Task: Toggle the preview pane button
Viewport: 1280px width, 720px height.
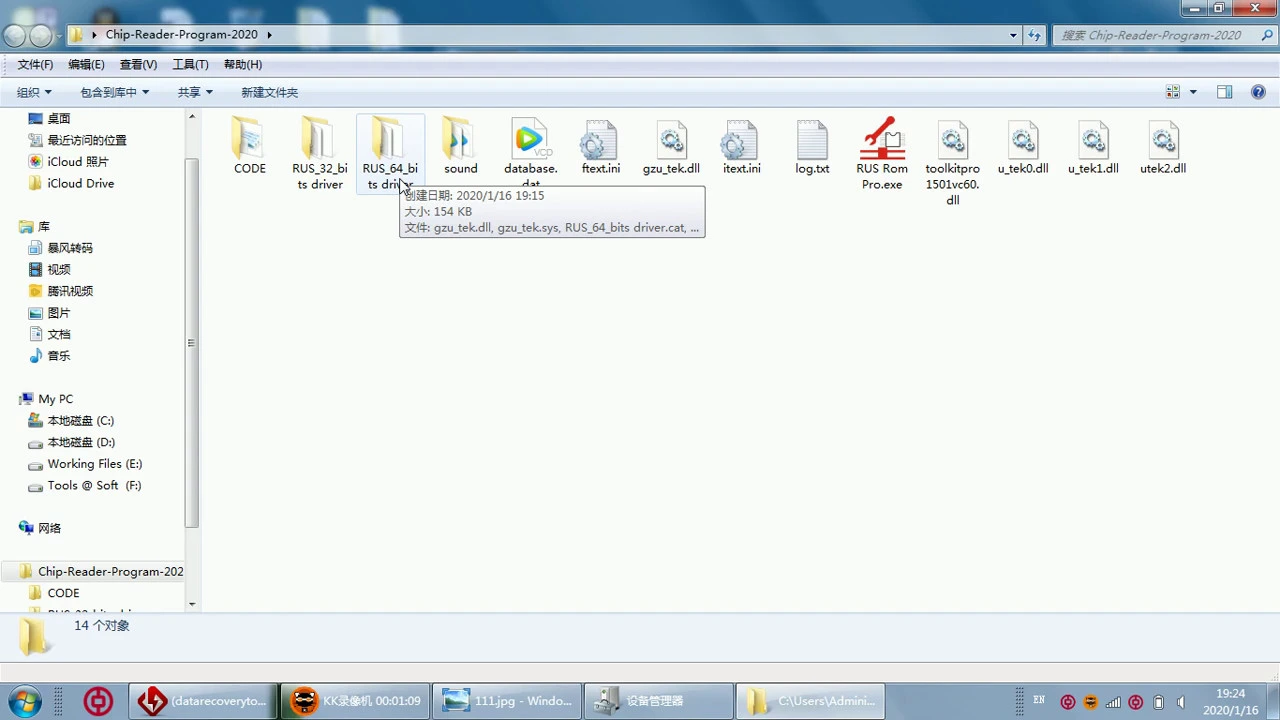Action: point(1224,92)
